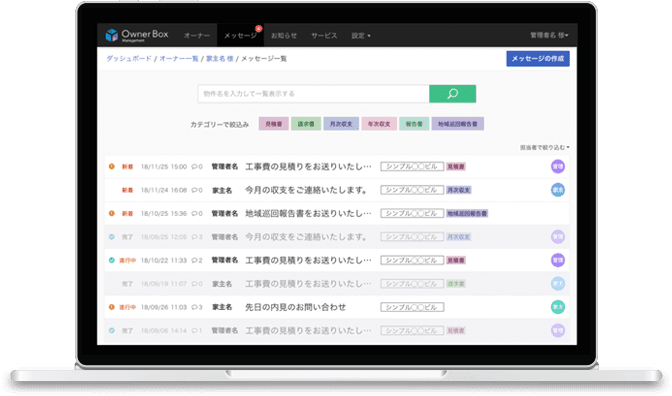Click 進行中 status on 18/10/22 11:33 row
Screen dimensions: 672x396
(x=127, y=260)
